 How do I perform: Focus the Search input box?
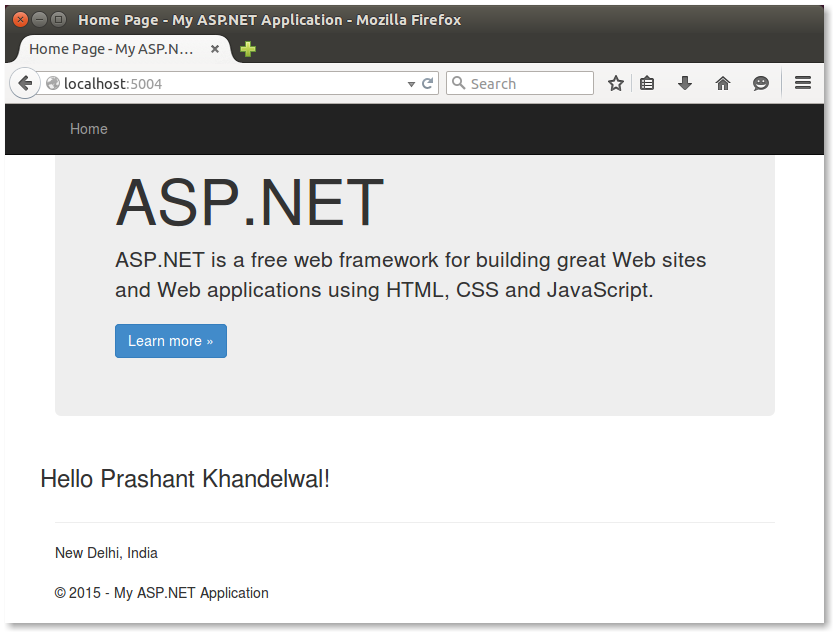520,83
